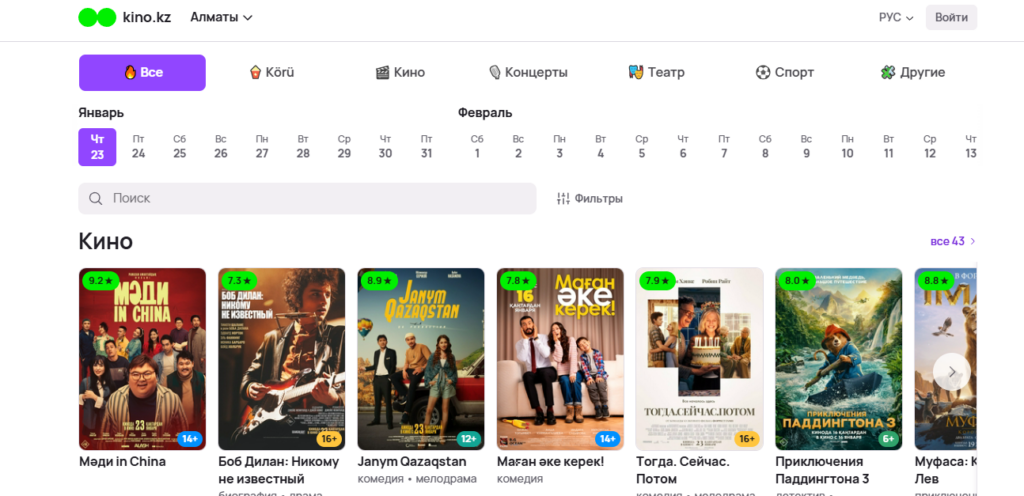This screenshot has height=496, width=1024.
Task: Click the 8.0 star rating badge
Action: pyautogui.click(x=797, y=281)
